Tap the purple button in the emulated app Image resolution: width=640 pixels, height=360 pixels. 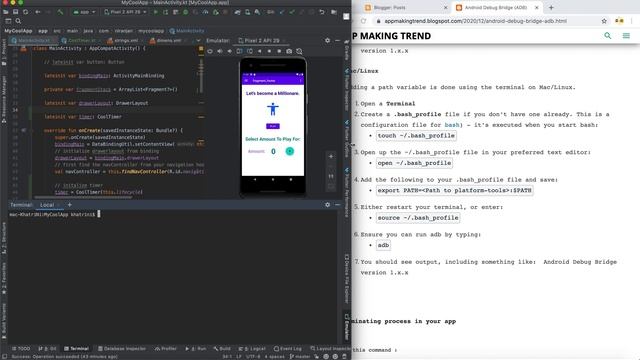pyautogui.click(x=273, y=126)
